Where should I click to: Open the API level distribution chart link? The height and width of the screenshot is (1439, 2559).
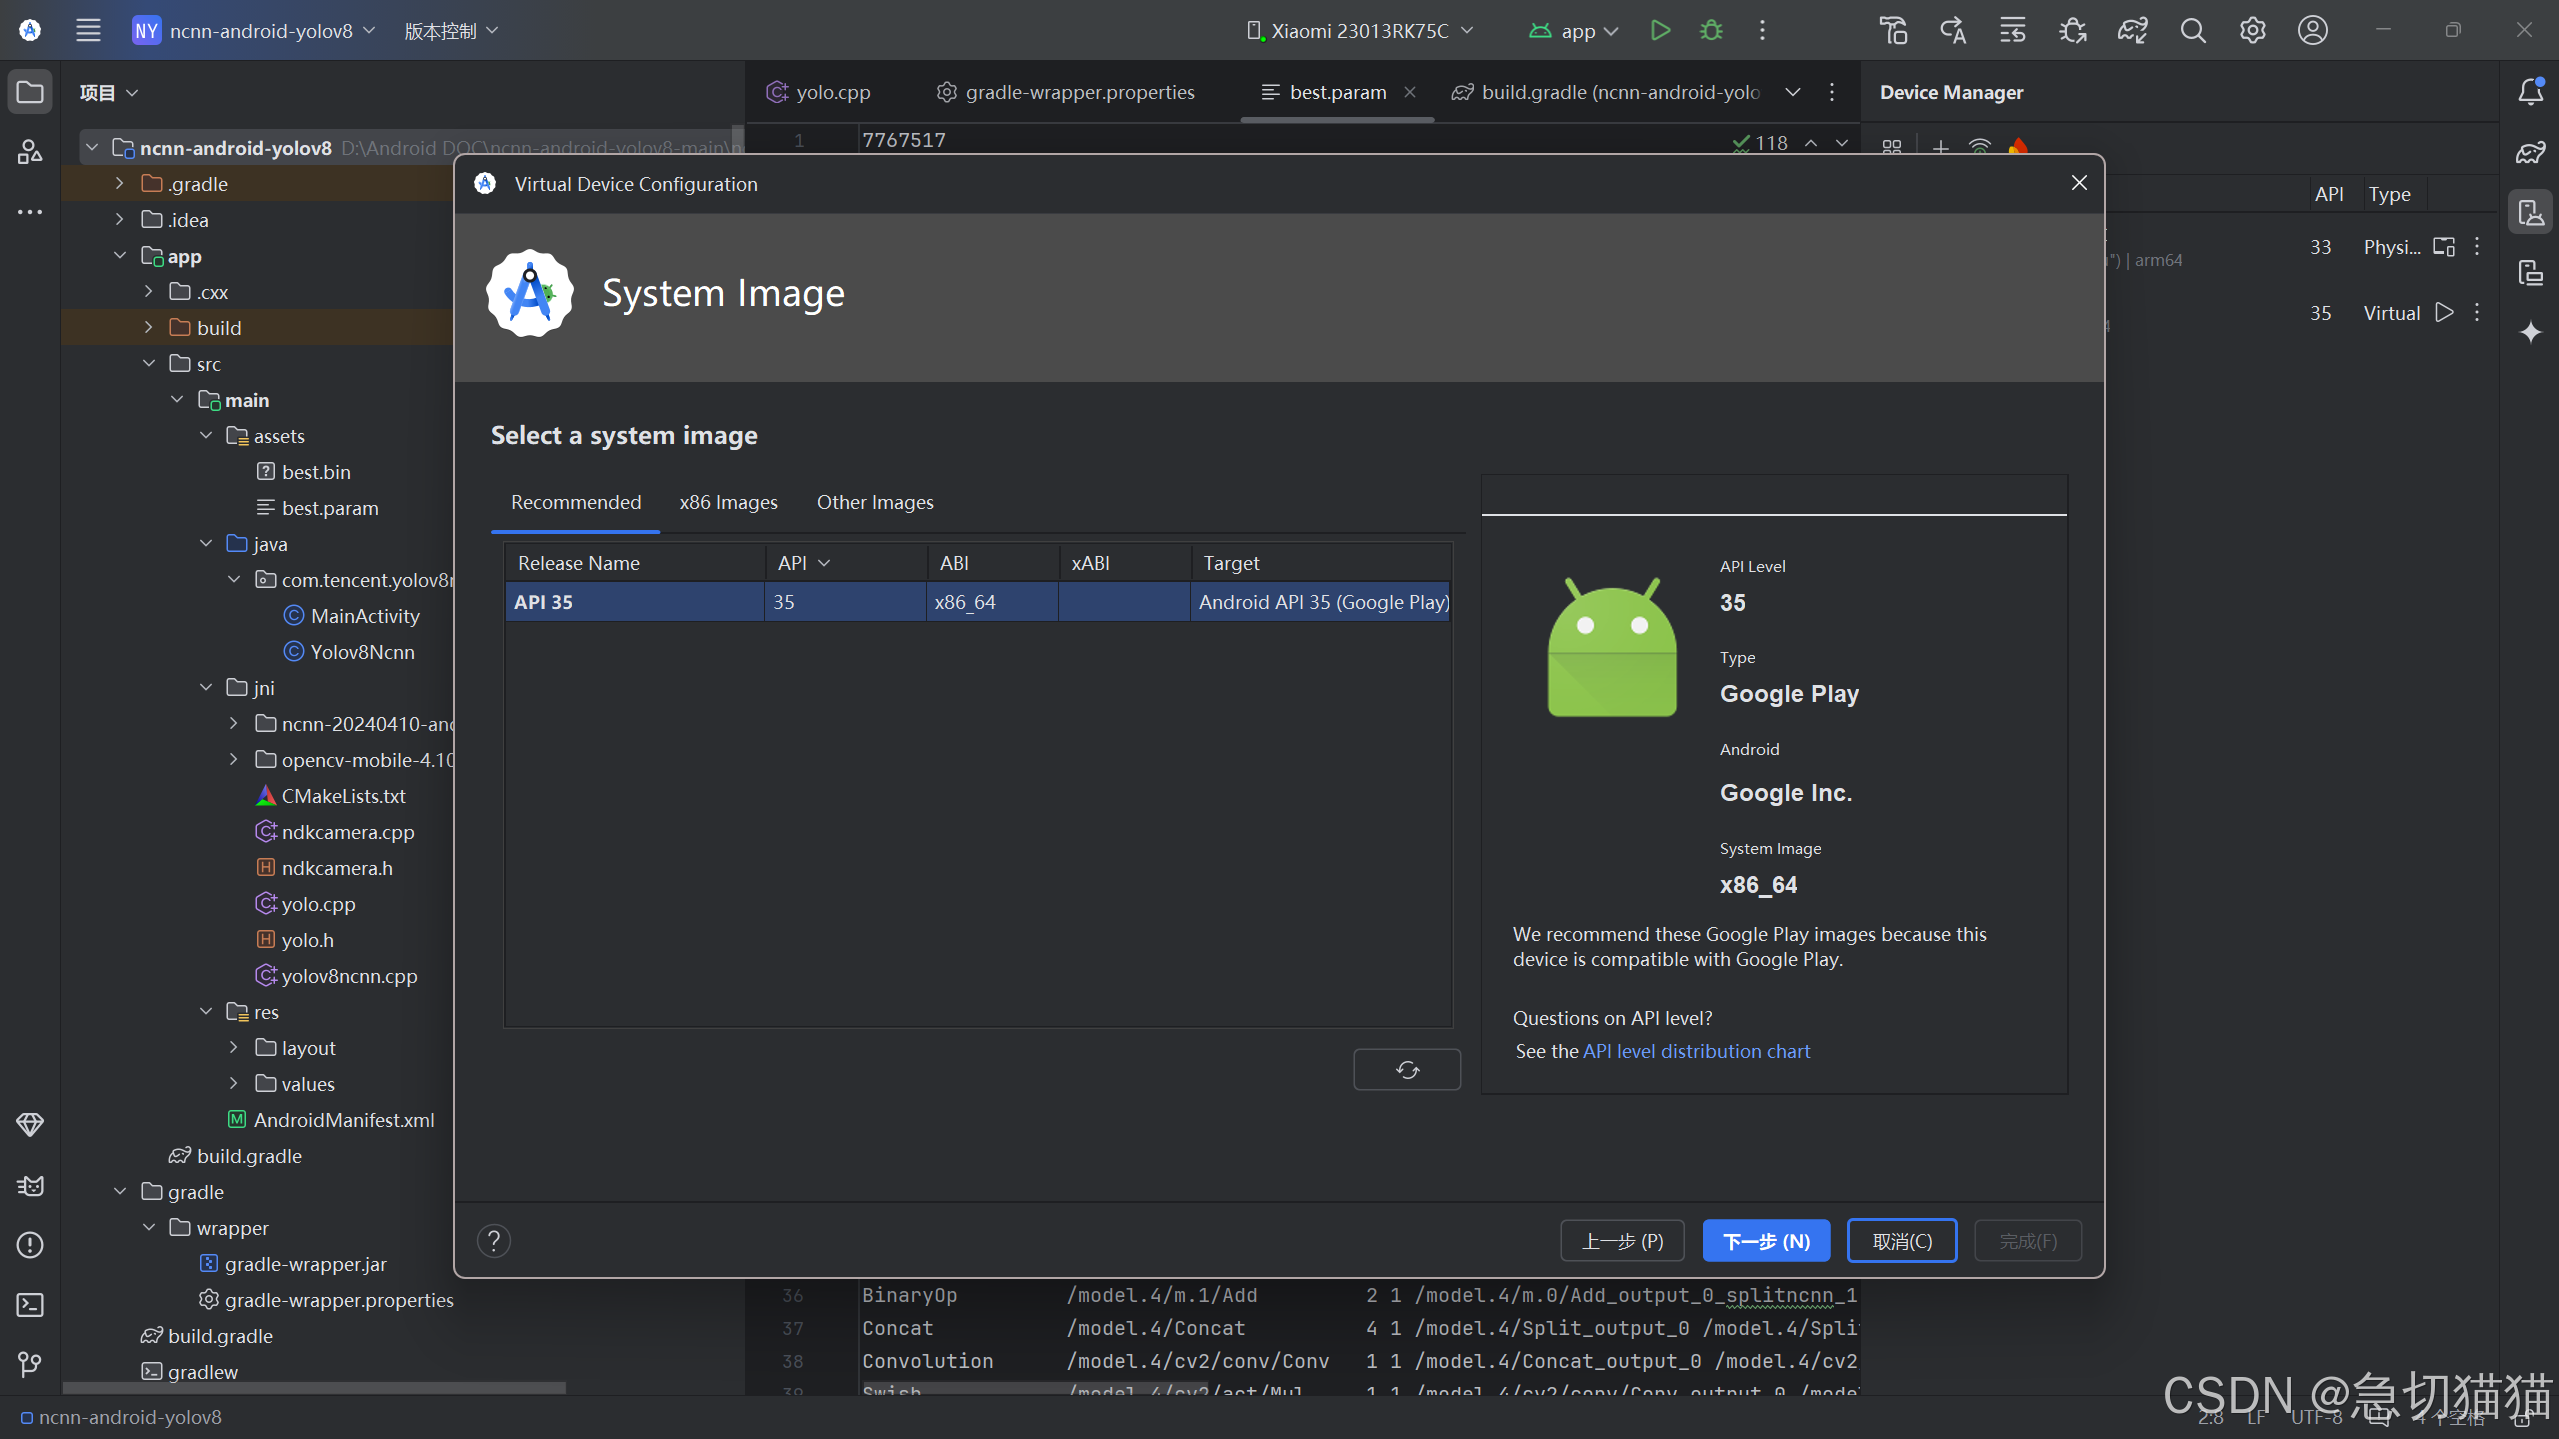pos(1696,1051)
